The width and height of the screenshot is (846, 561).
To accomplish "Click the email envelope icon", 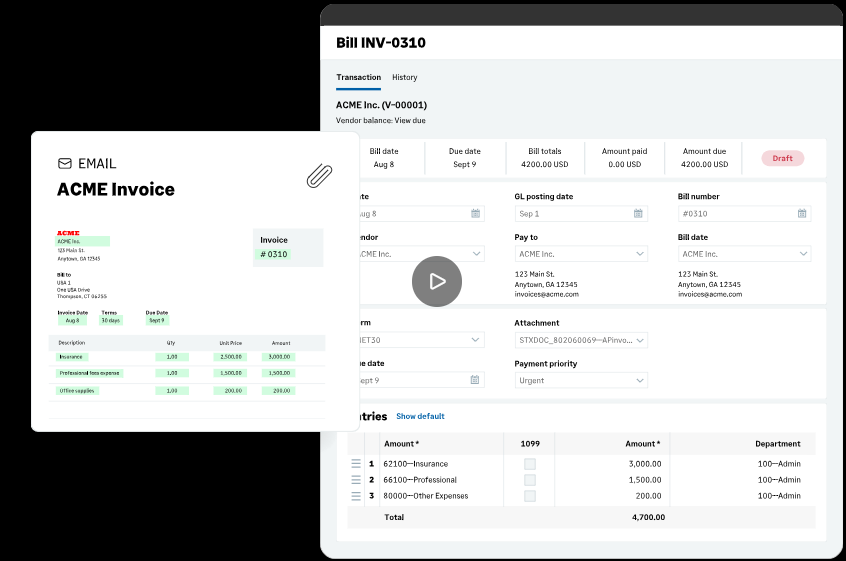I will pos(65,164).
